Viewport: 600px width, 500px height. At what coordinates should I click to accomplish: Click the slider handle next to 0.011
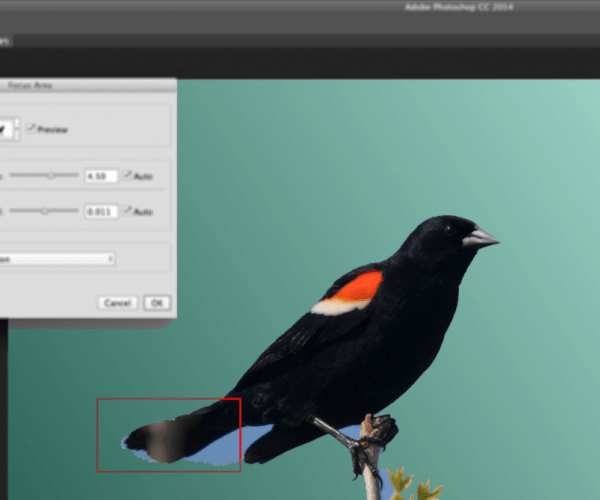(x=43, y=211)
